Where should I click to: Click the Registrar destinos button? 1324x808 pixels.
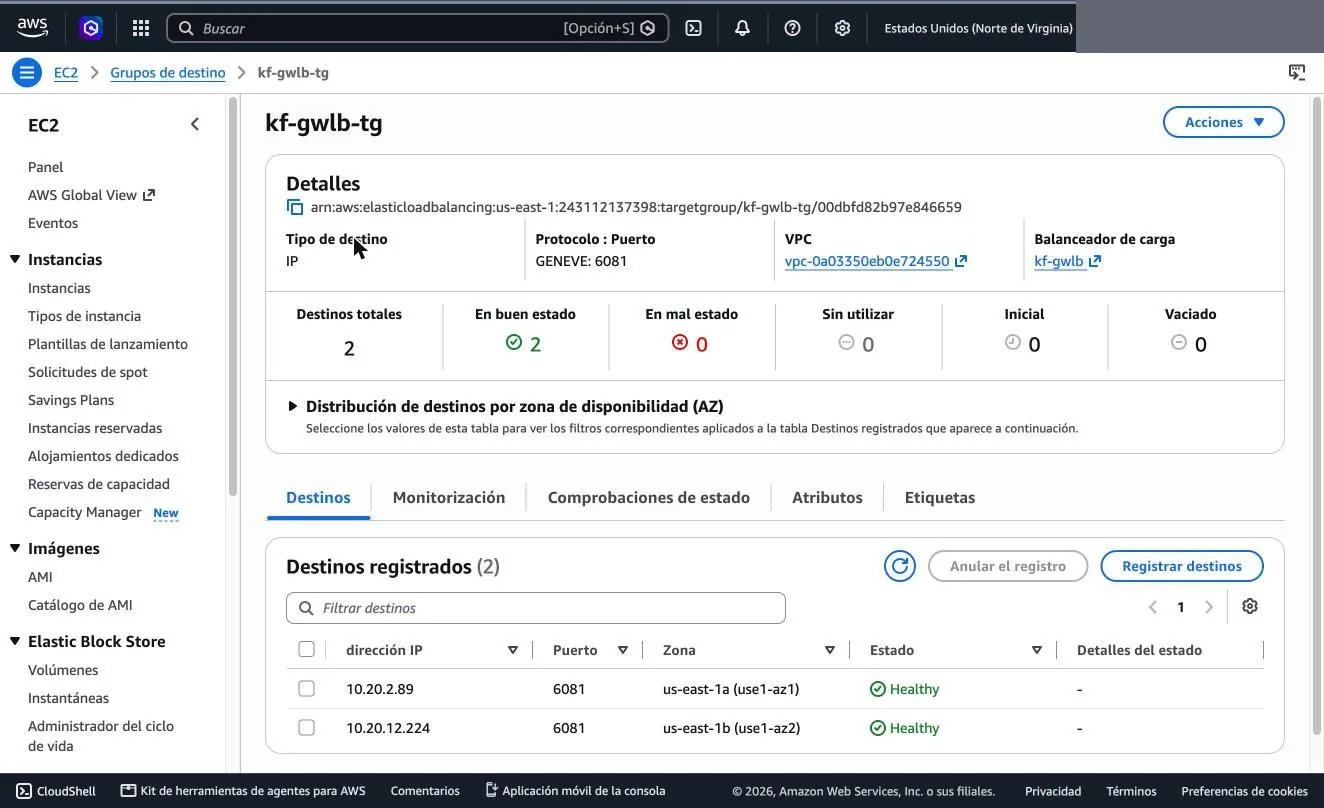click(1182, 566)
